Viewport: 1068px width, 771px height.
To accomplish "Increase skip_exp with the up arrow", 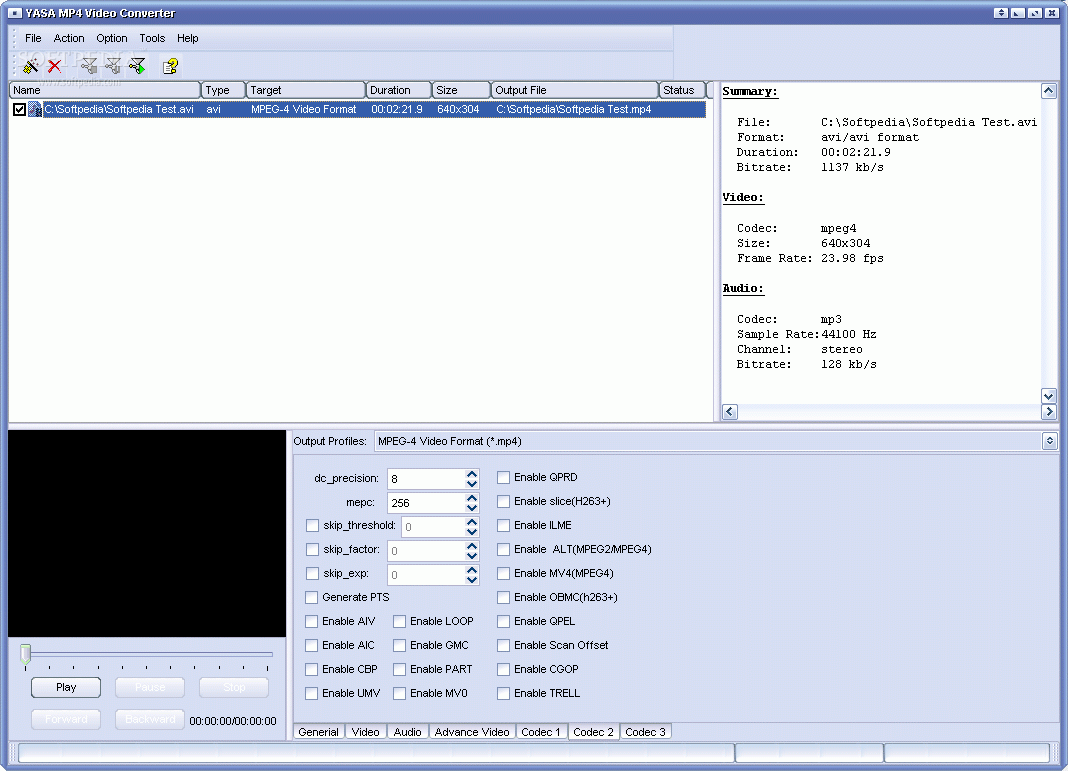I will (472, 569).
